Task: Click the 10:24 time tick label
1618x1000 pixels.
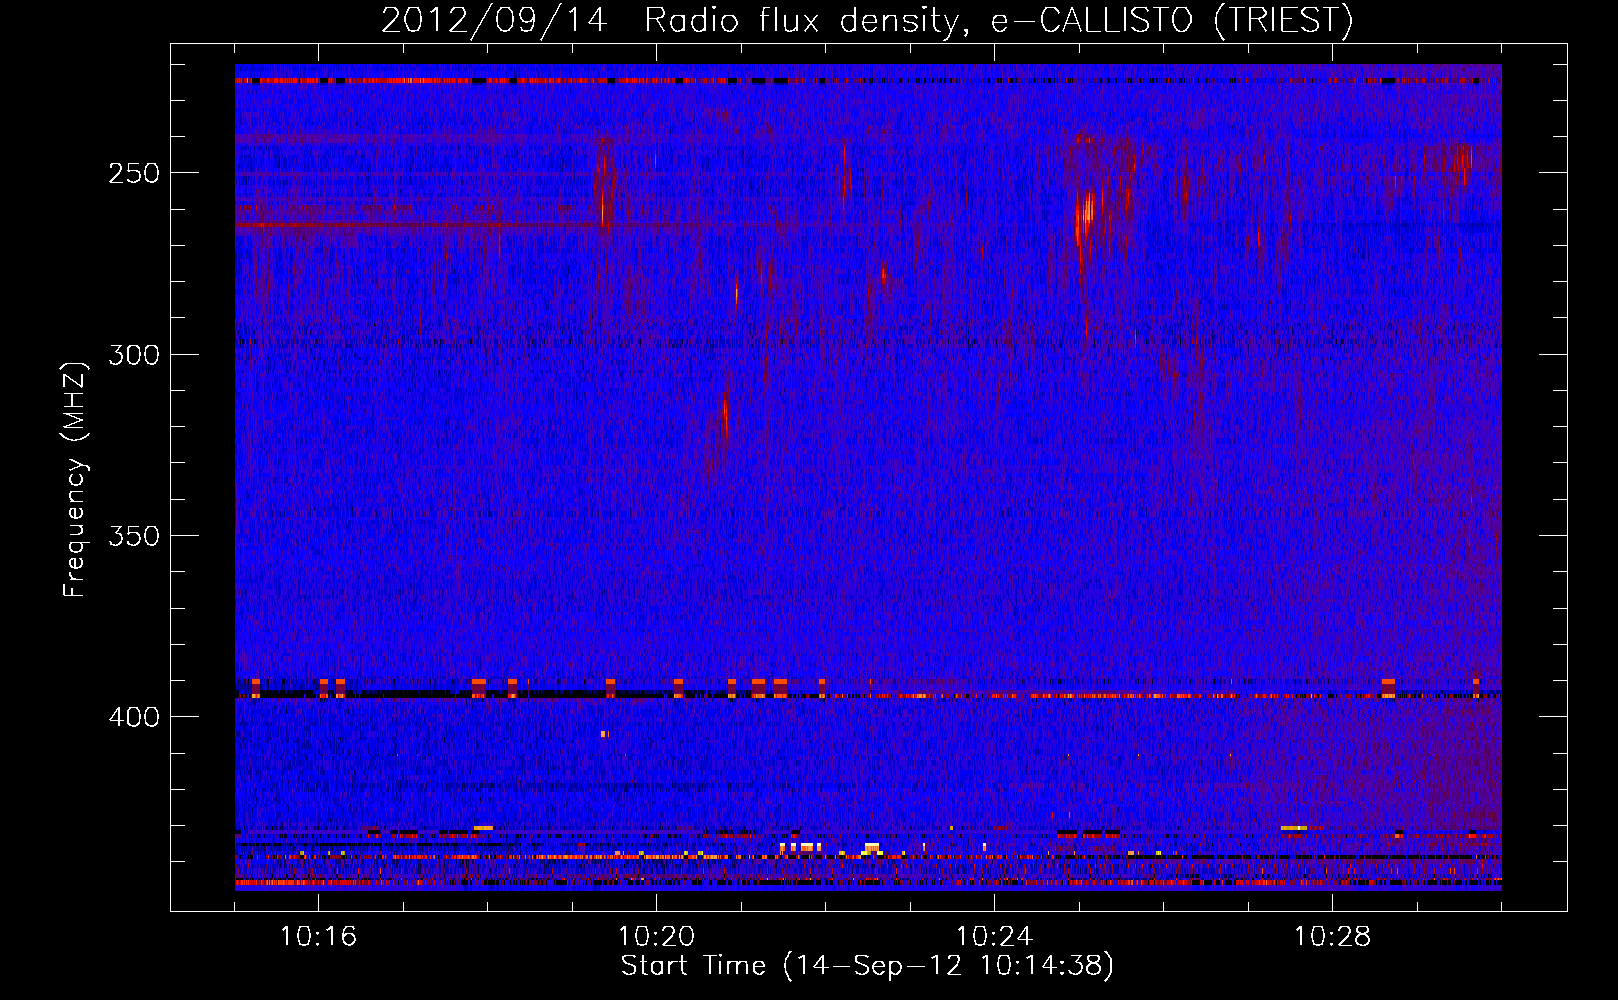Action: pyautogui.click(x=994, y=937)
